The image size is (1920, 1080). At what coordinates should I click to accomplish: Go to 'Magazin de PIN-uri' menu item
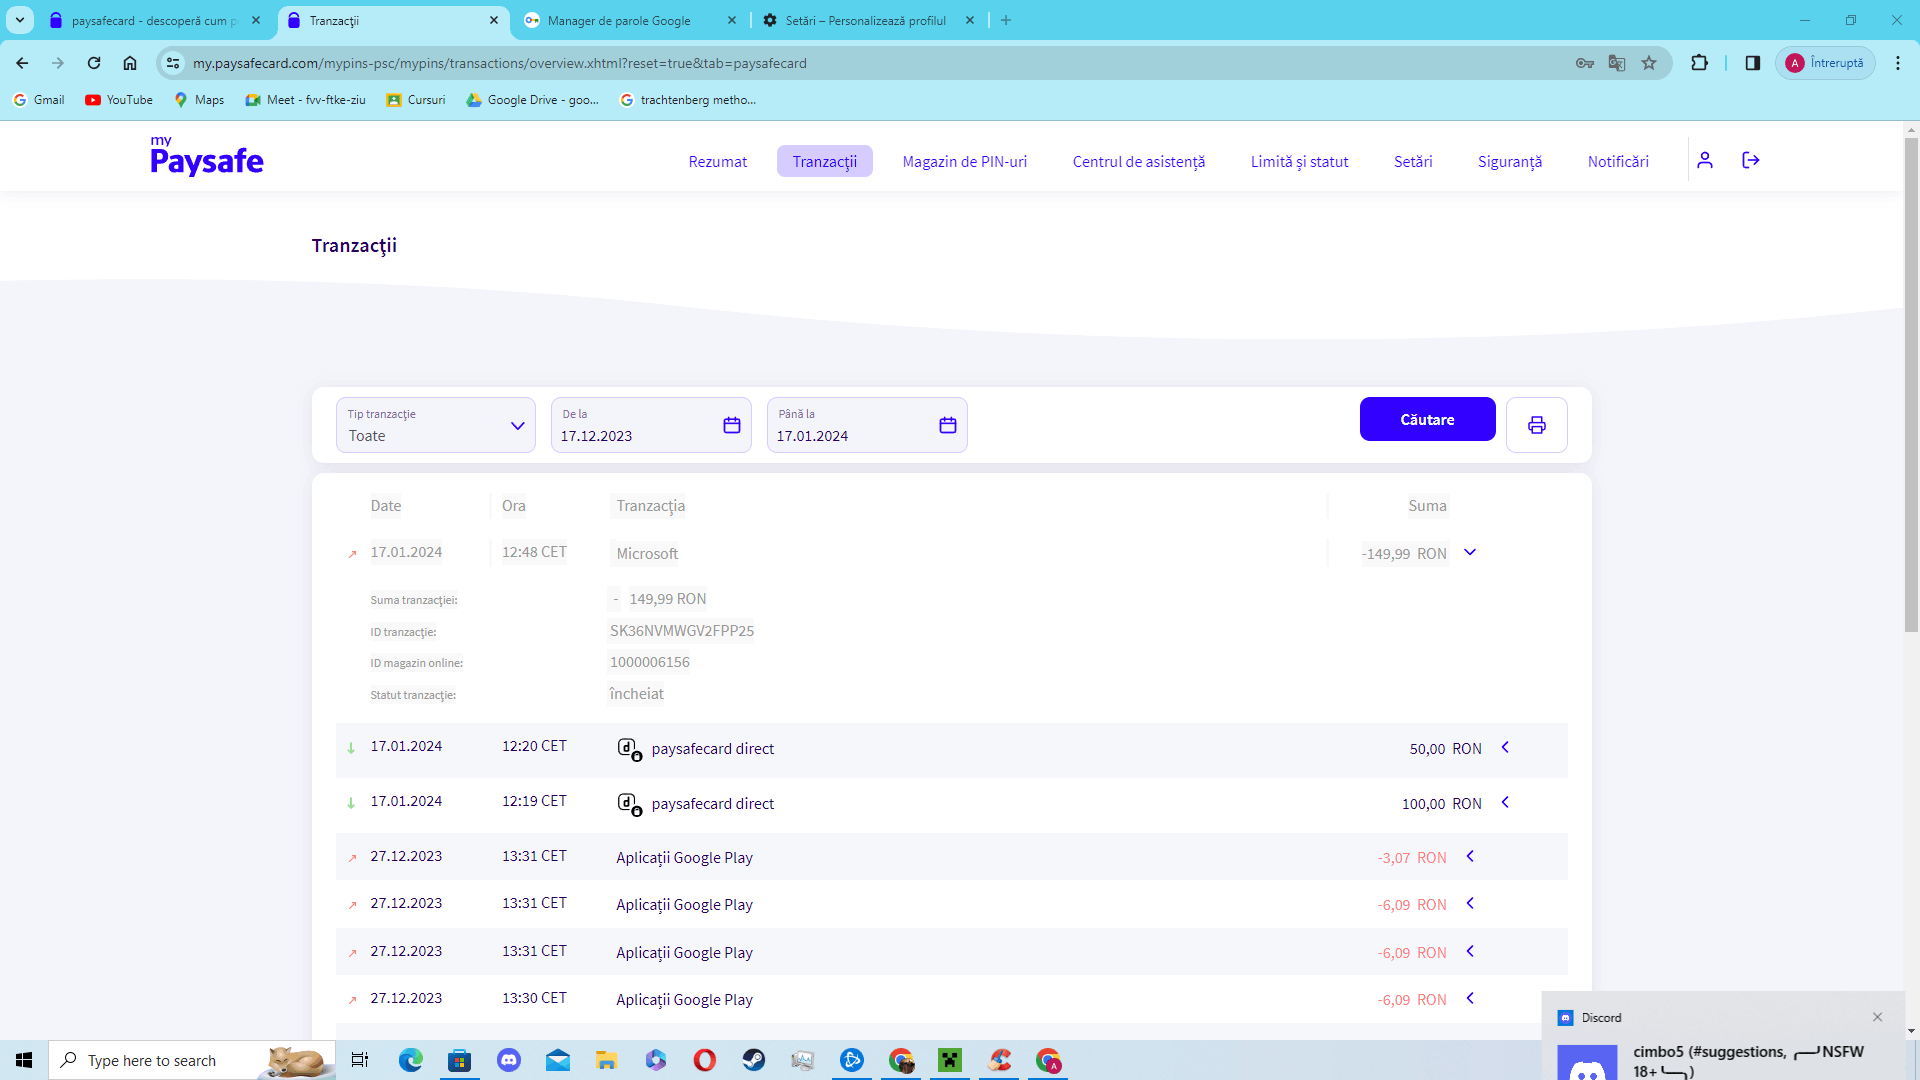click(x=964, y=161)
